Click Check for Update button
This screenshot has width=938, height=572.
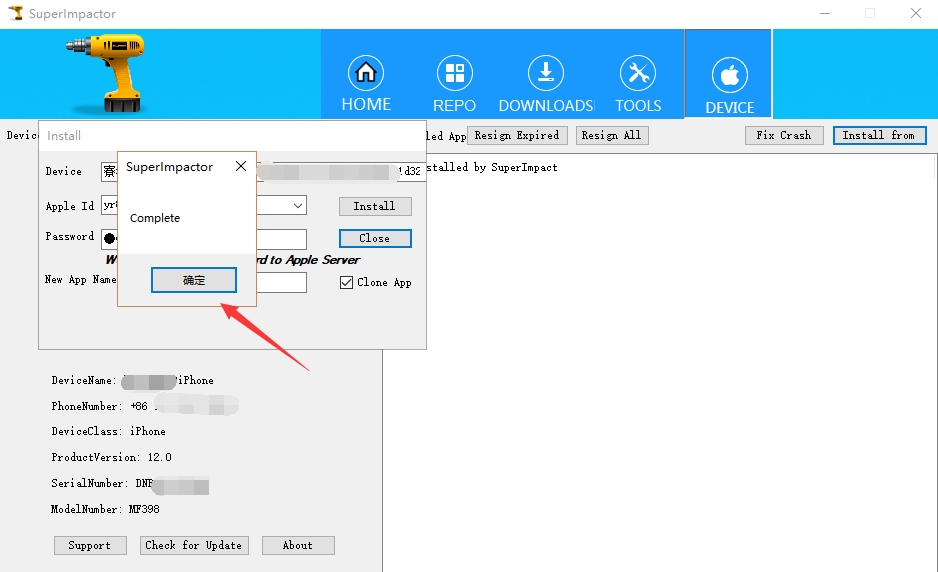194,545
